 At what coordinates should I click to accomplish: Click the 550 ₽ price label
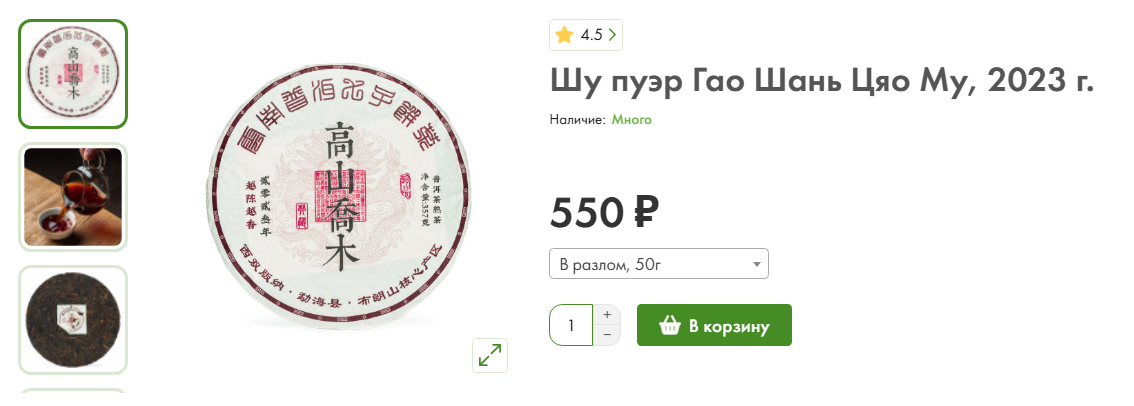[604, 212]
